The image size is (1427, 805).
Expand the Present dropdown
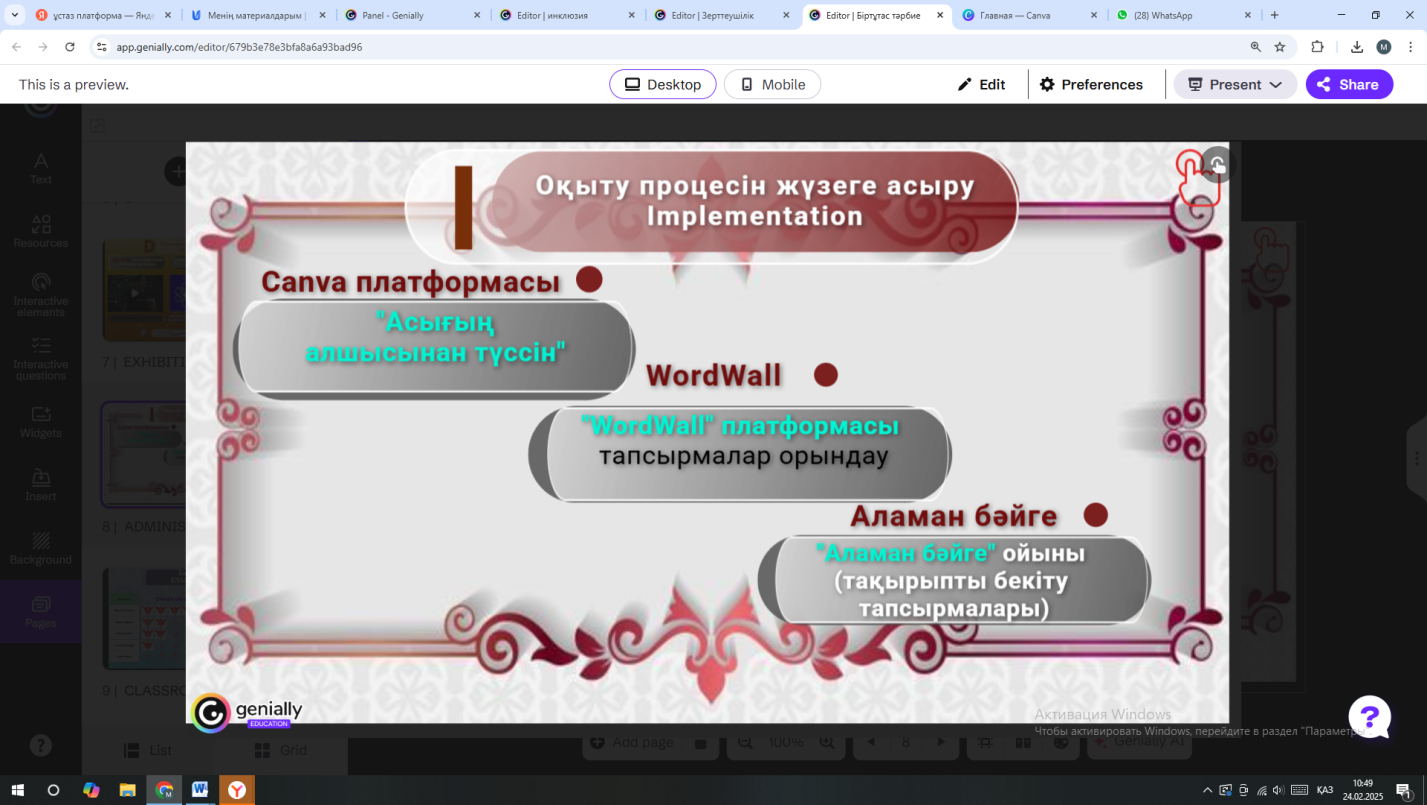click(x=1235, y=85)
